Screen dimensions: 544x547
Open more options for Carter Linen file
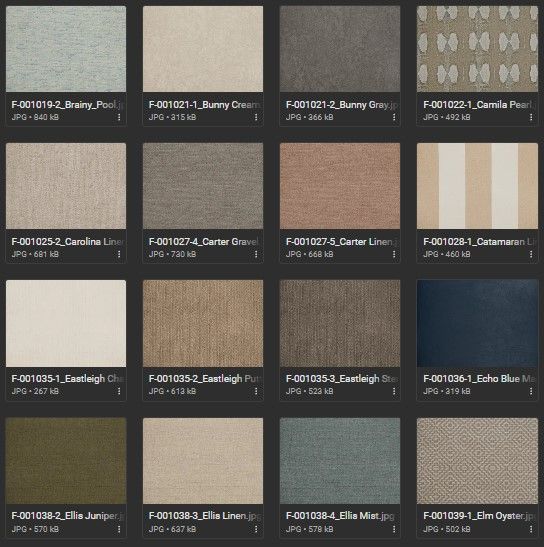pyautogui.click(x=394, y=254)
